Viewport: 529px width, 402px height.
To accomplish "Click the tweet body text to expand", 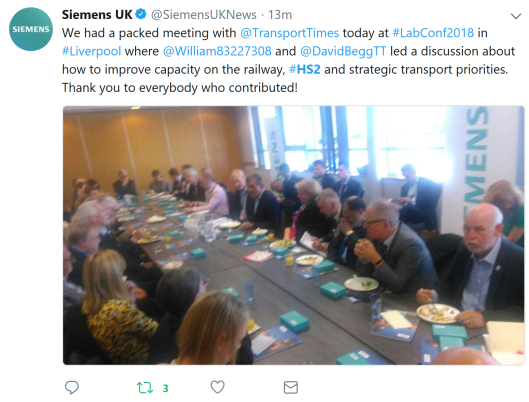I will 288,60.
